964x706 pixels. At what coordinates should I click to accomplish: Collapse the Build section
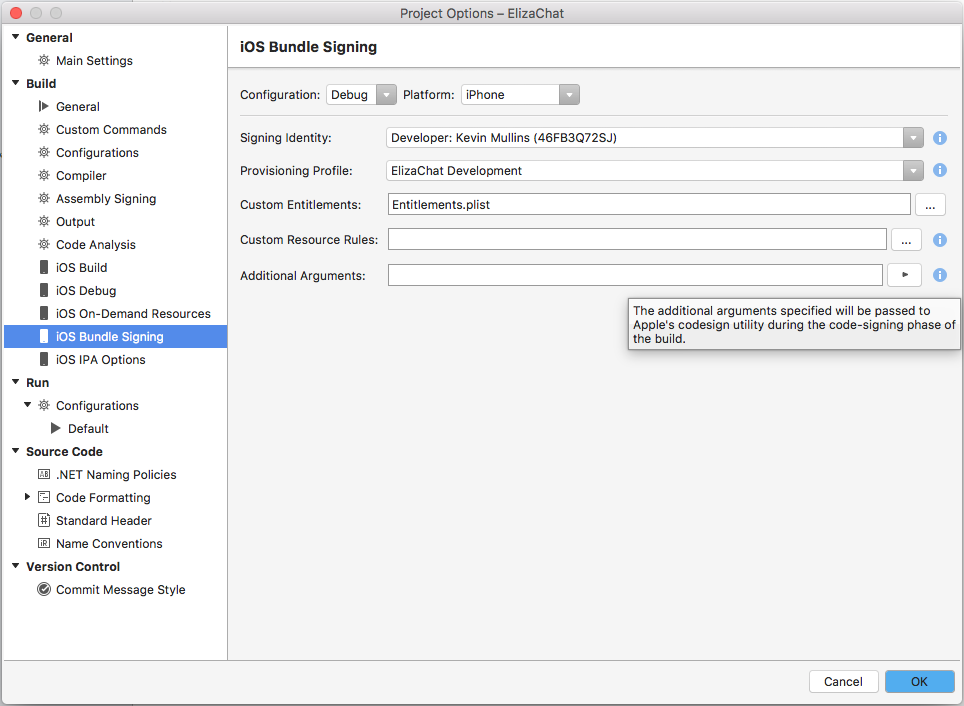(x=13, y=83)
